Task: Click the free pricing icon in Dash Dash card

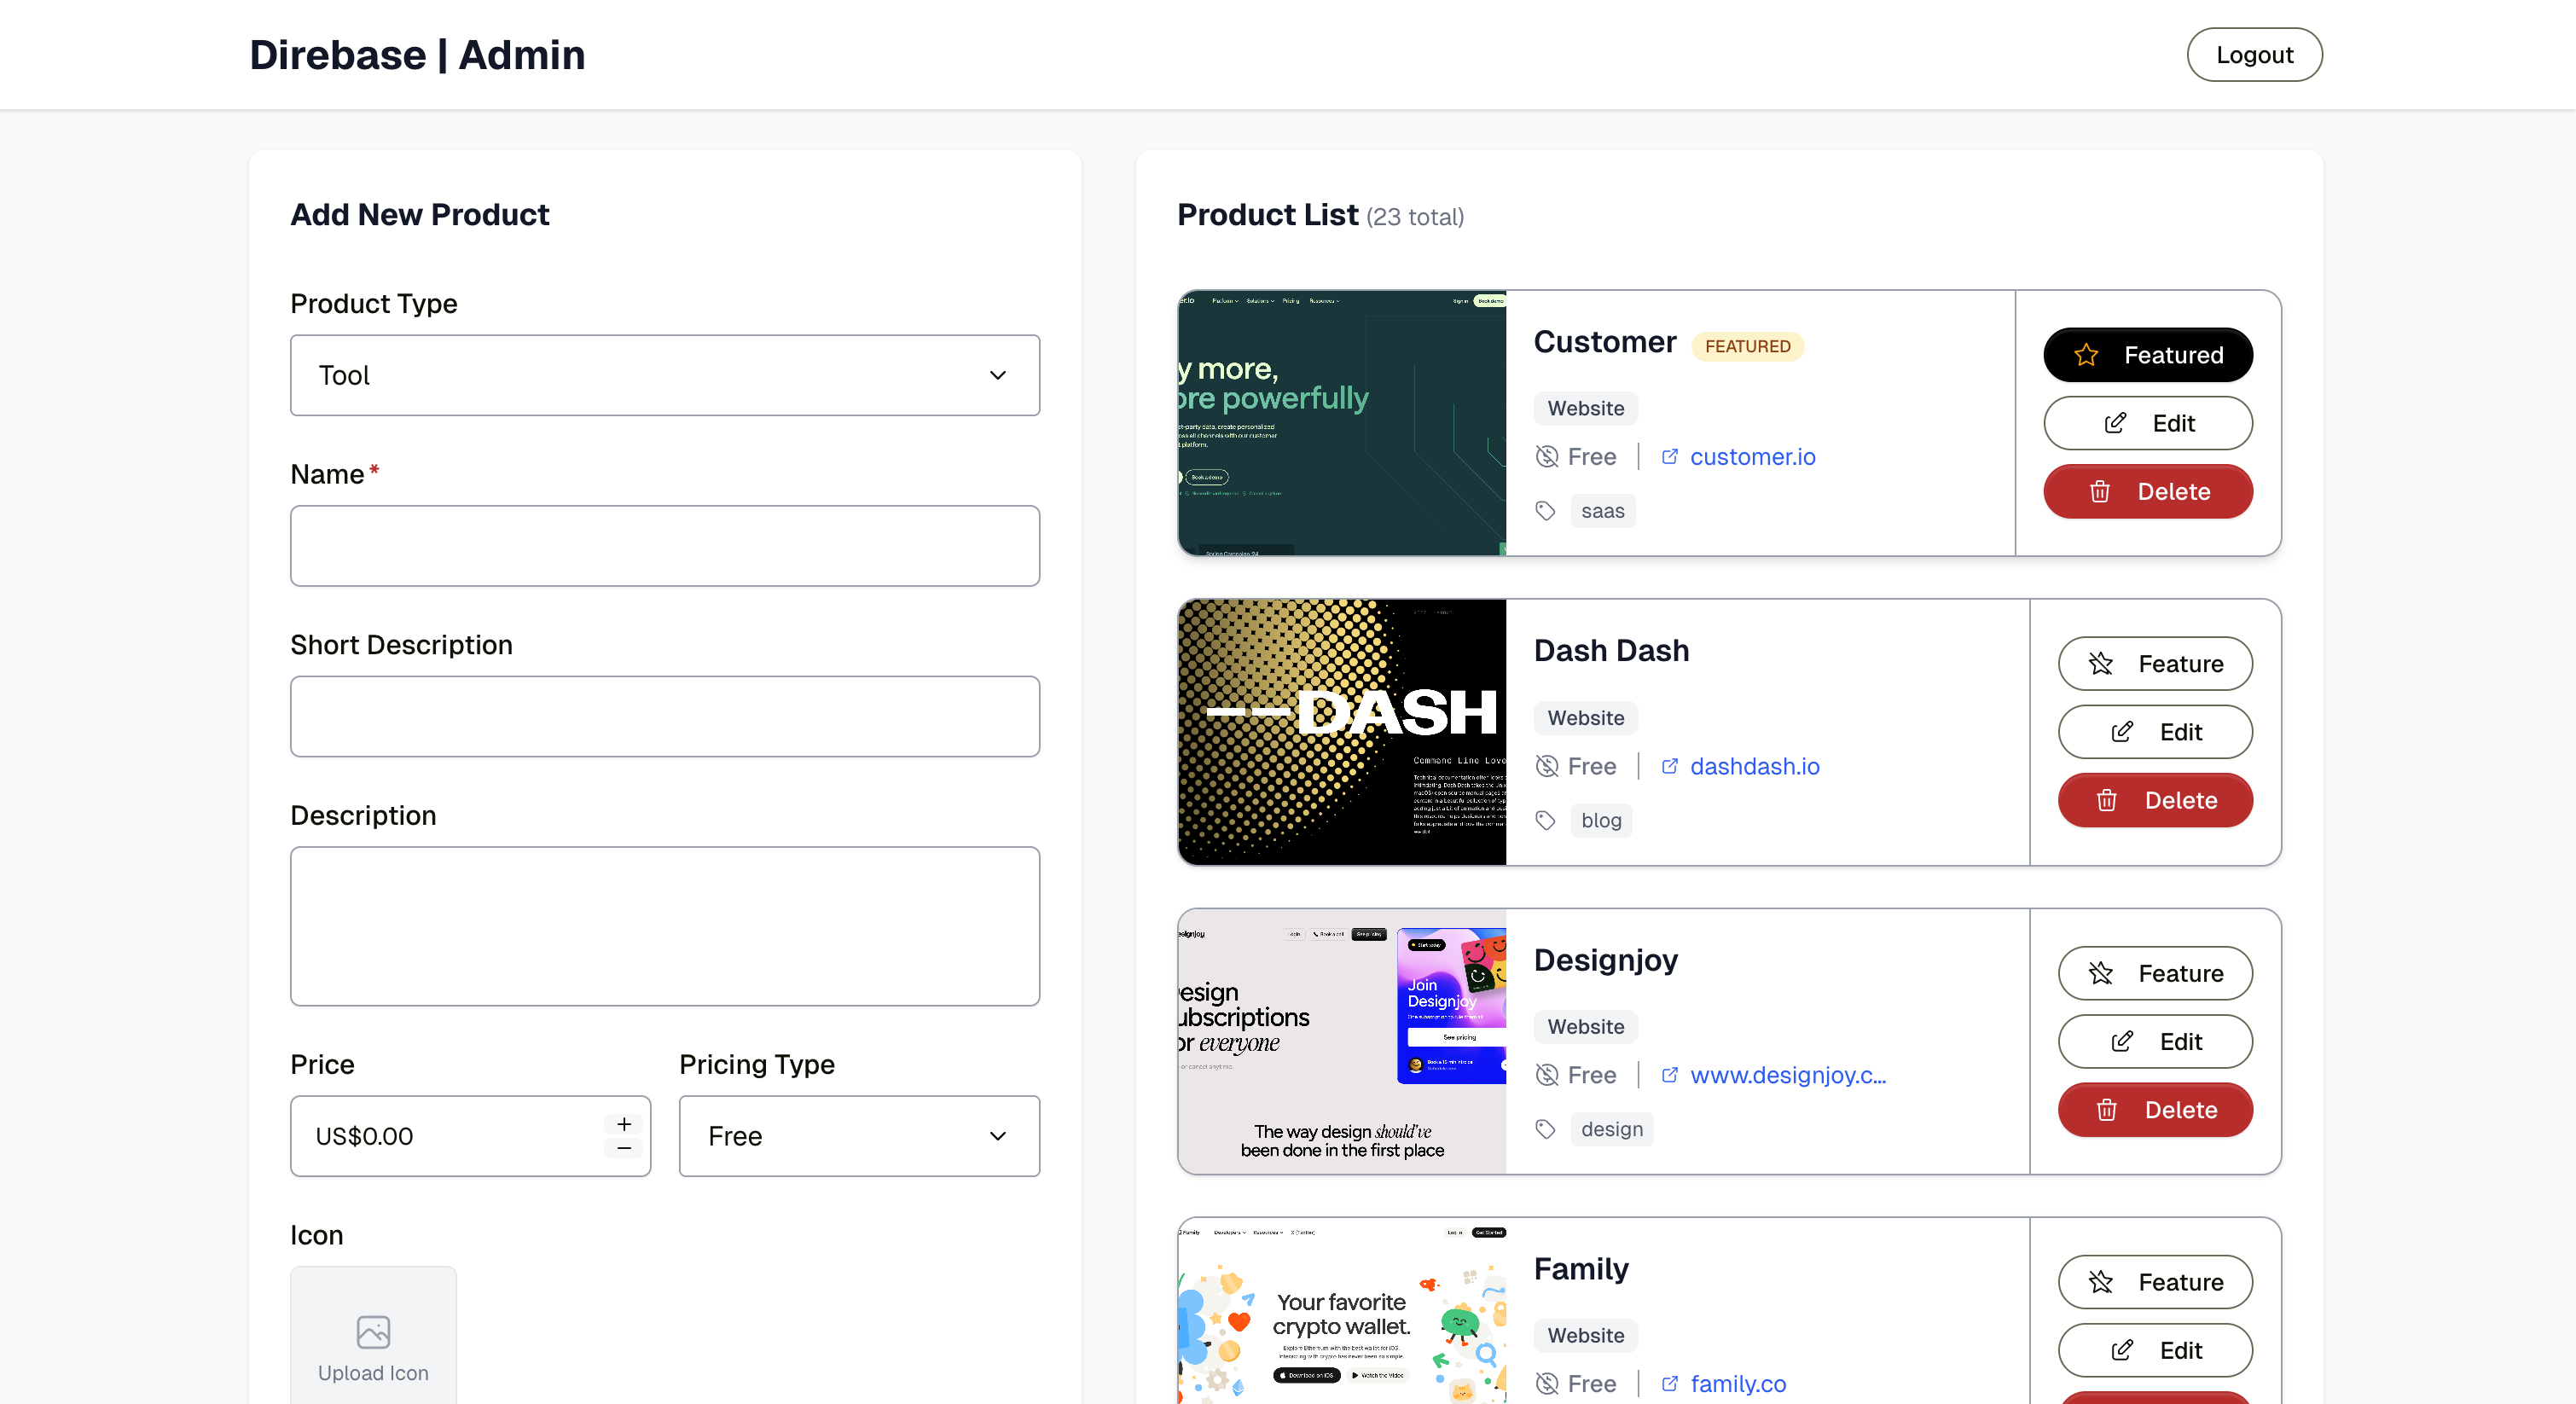Action: (x=1546, y=766)
